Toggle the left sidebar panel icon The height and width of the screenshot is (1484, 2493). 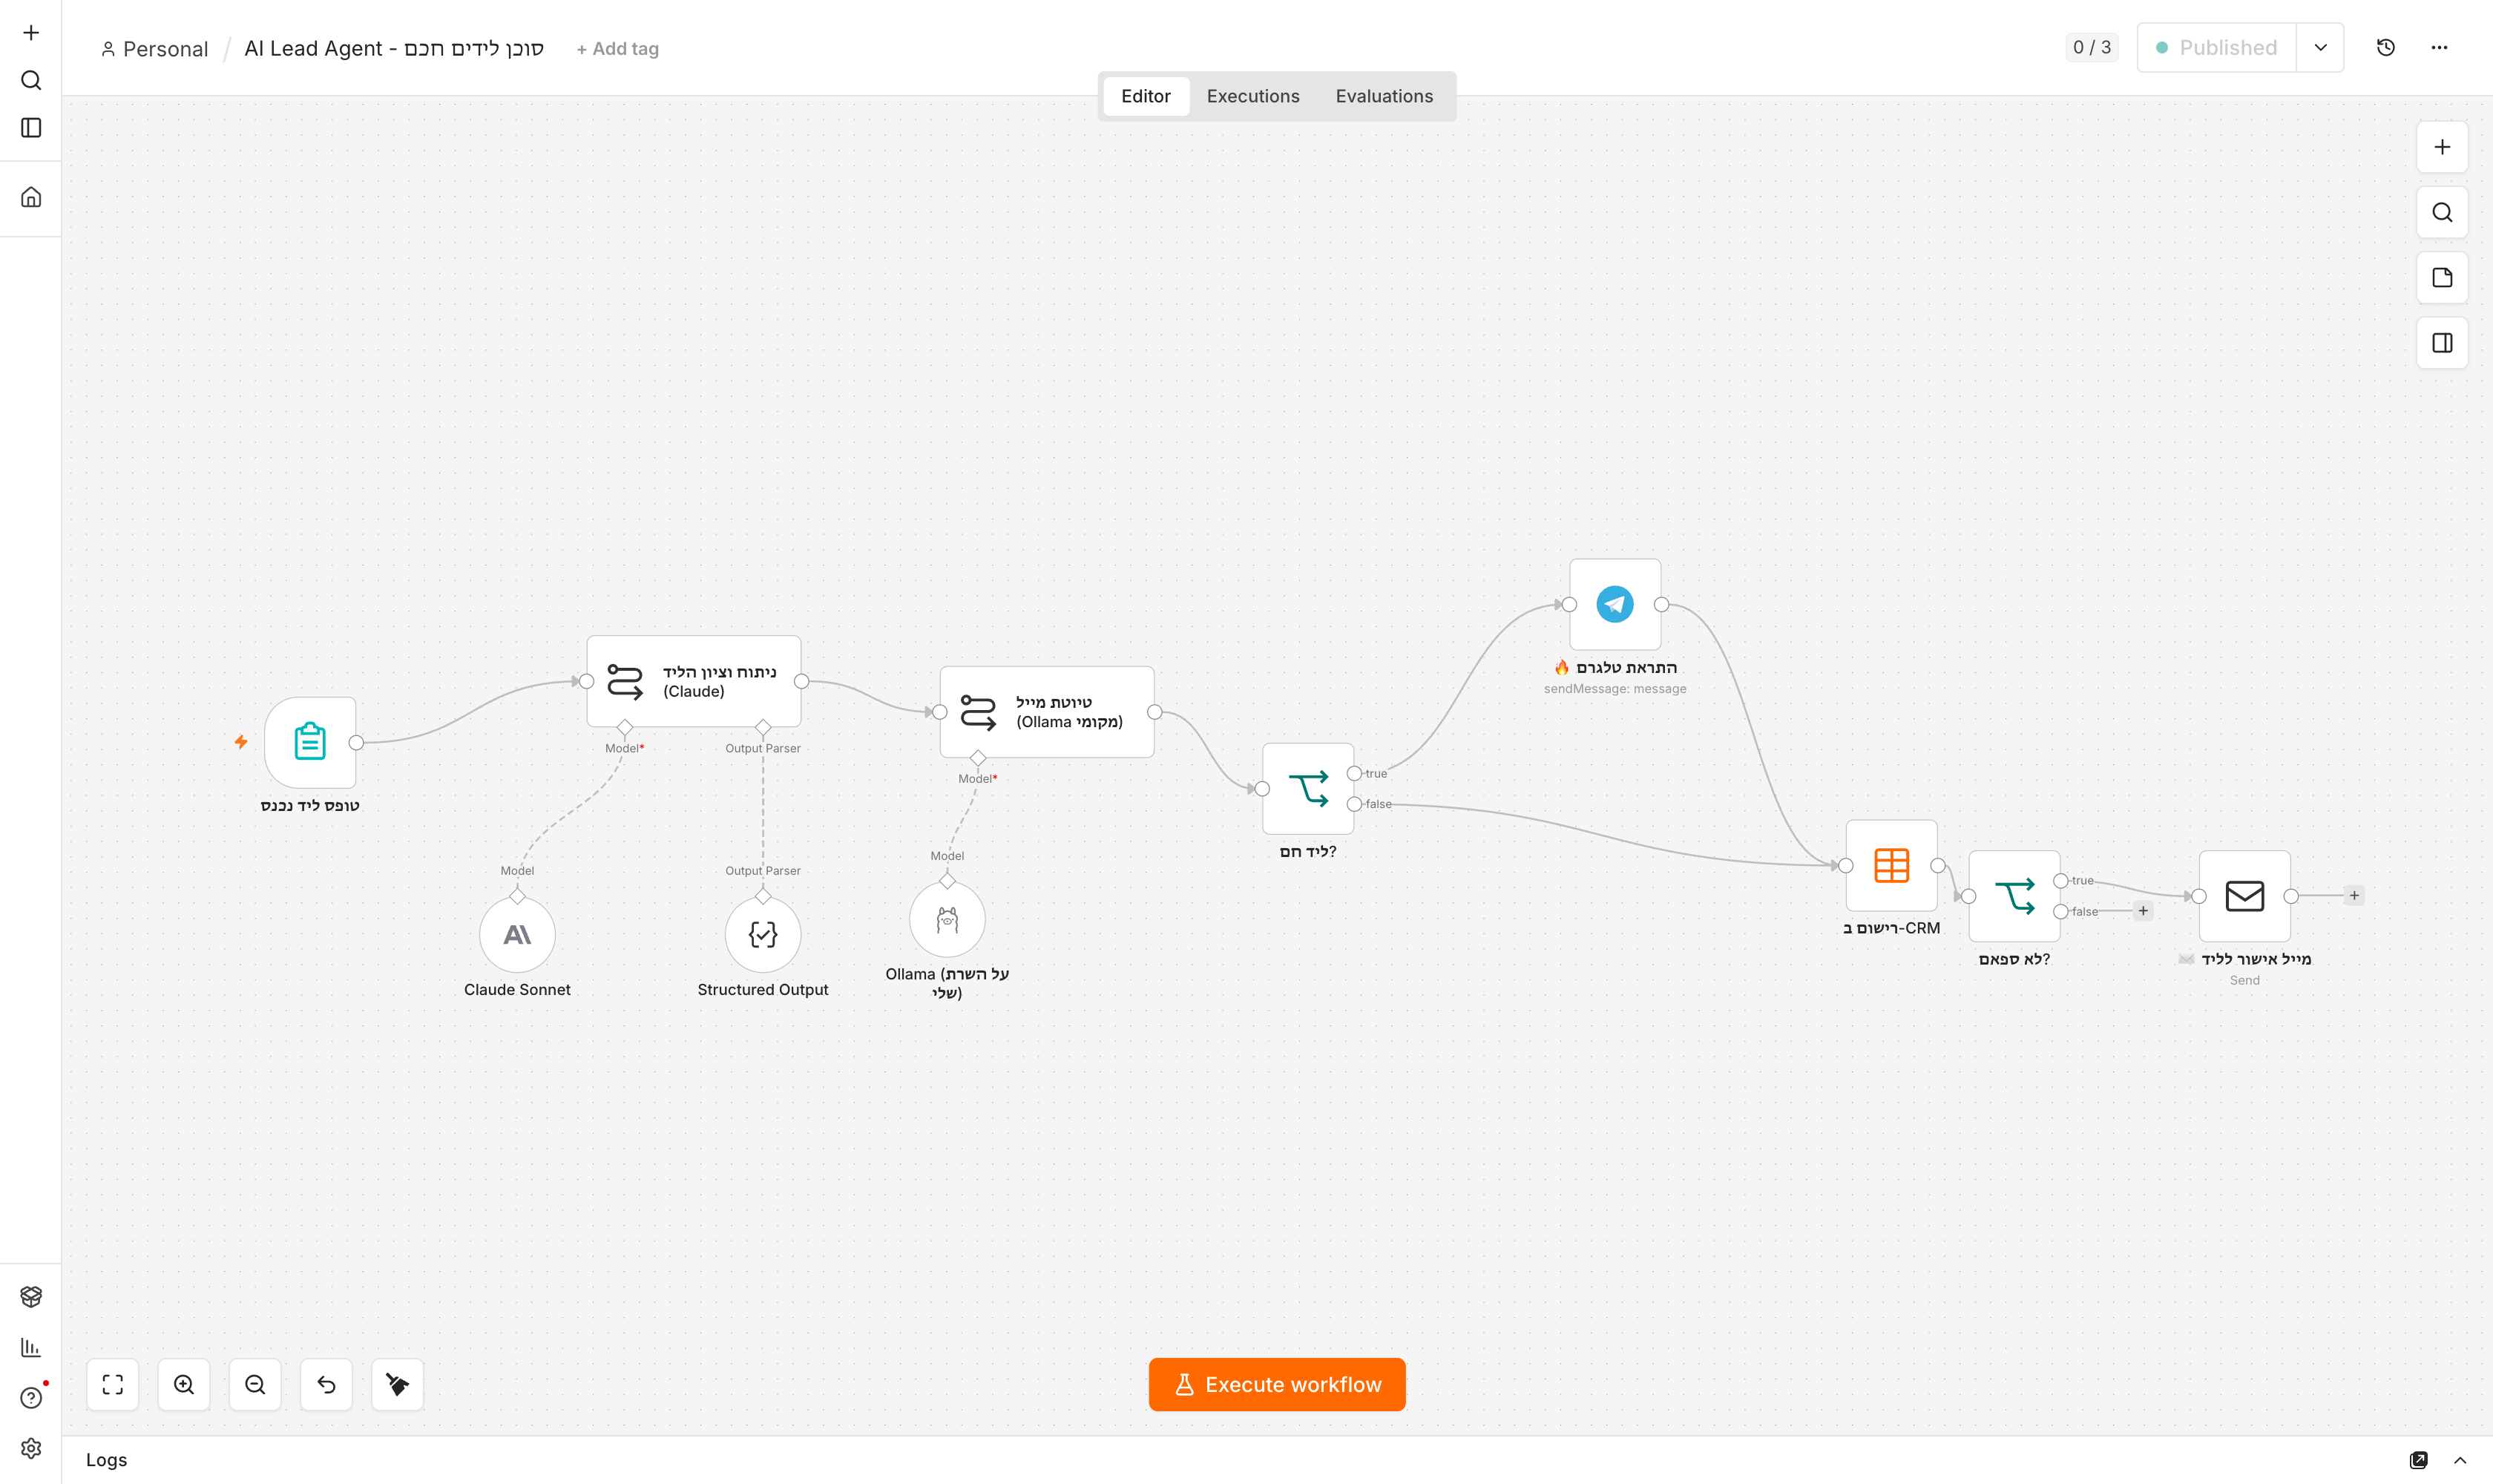point(31,128)
